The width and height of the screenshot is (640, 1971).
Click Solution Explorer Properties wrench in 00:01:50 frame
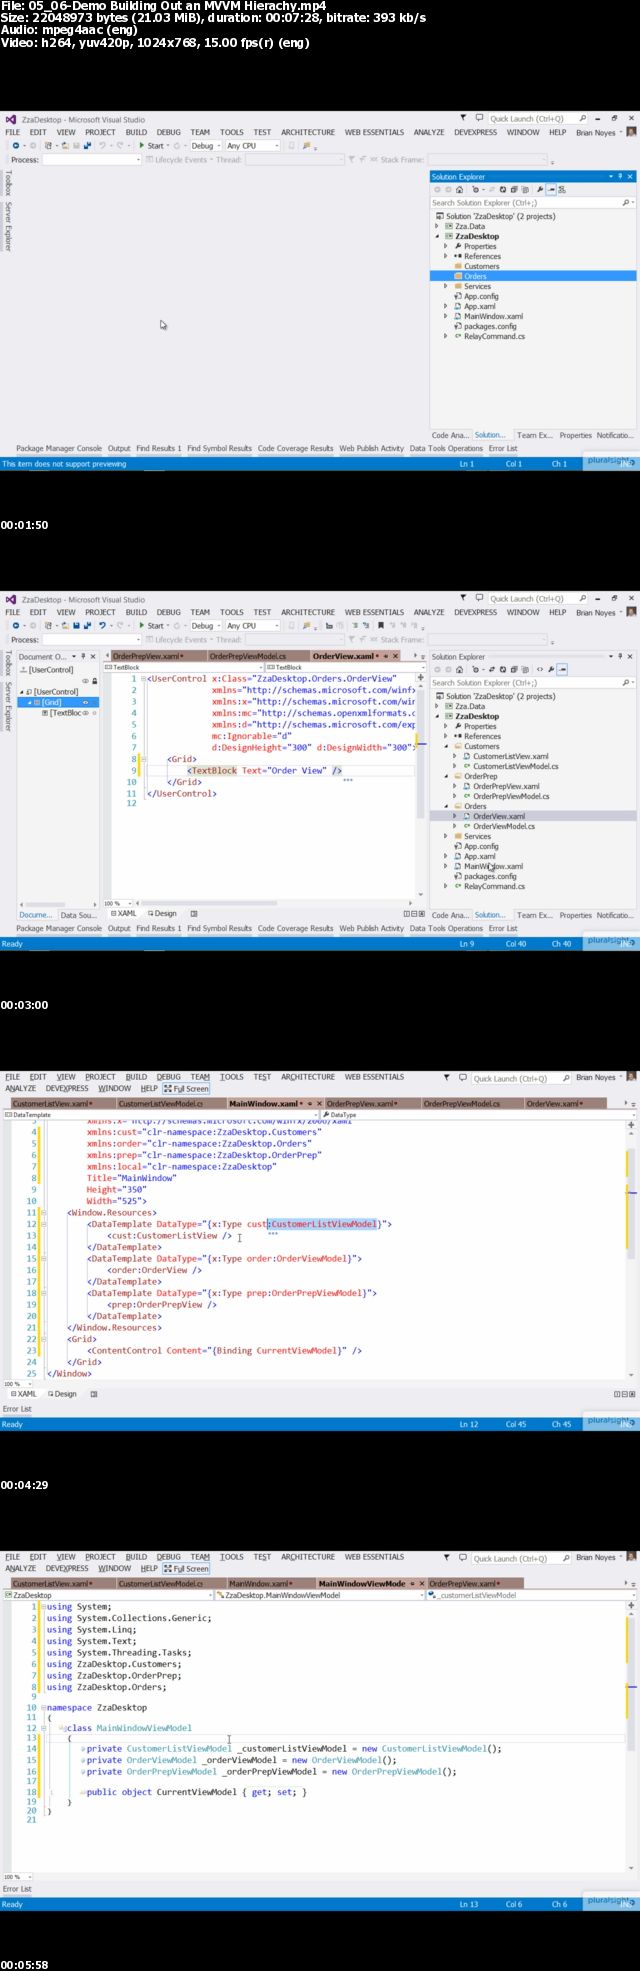pos(540,190)
